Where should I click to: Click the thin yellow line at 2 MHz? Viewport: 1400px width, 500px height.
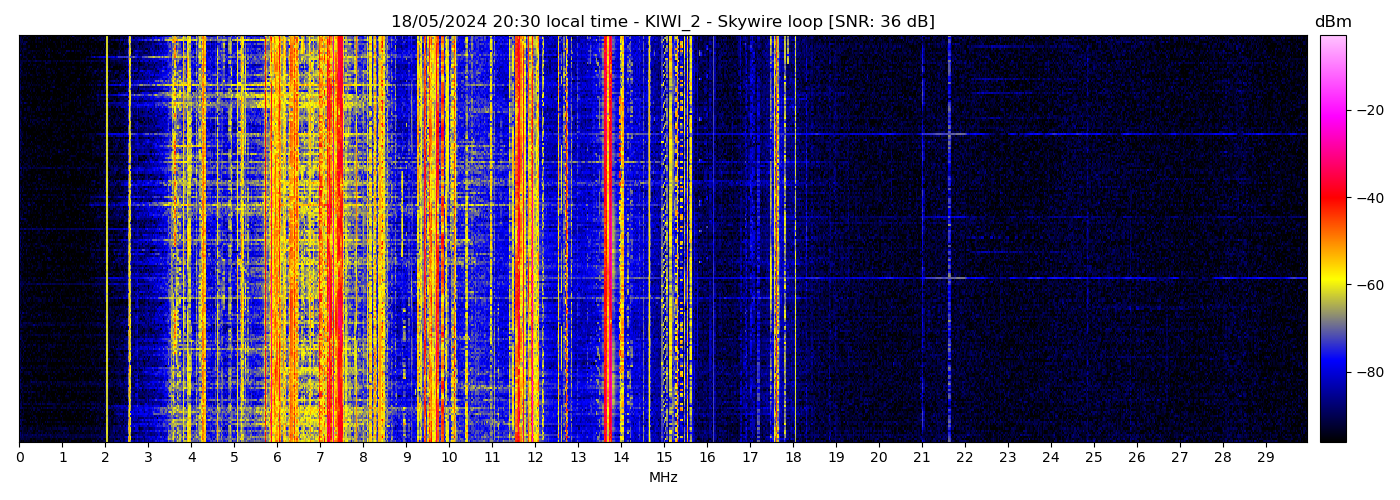point(107,240)
